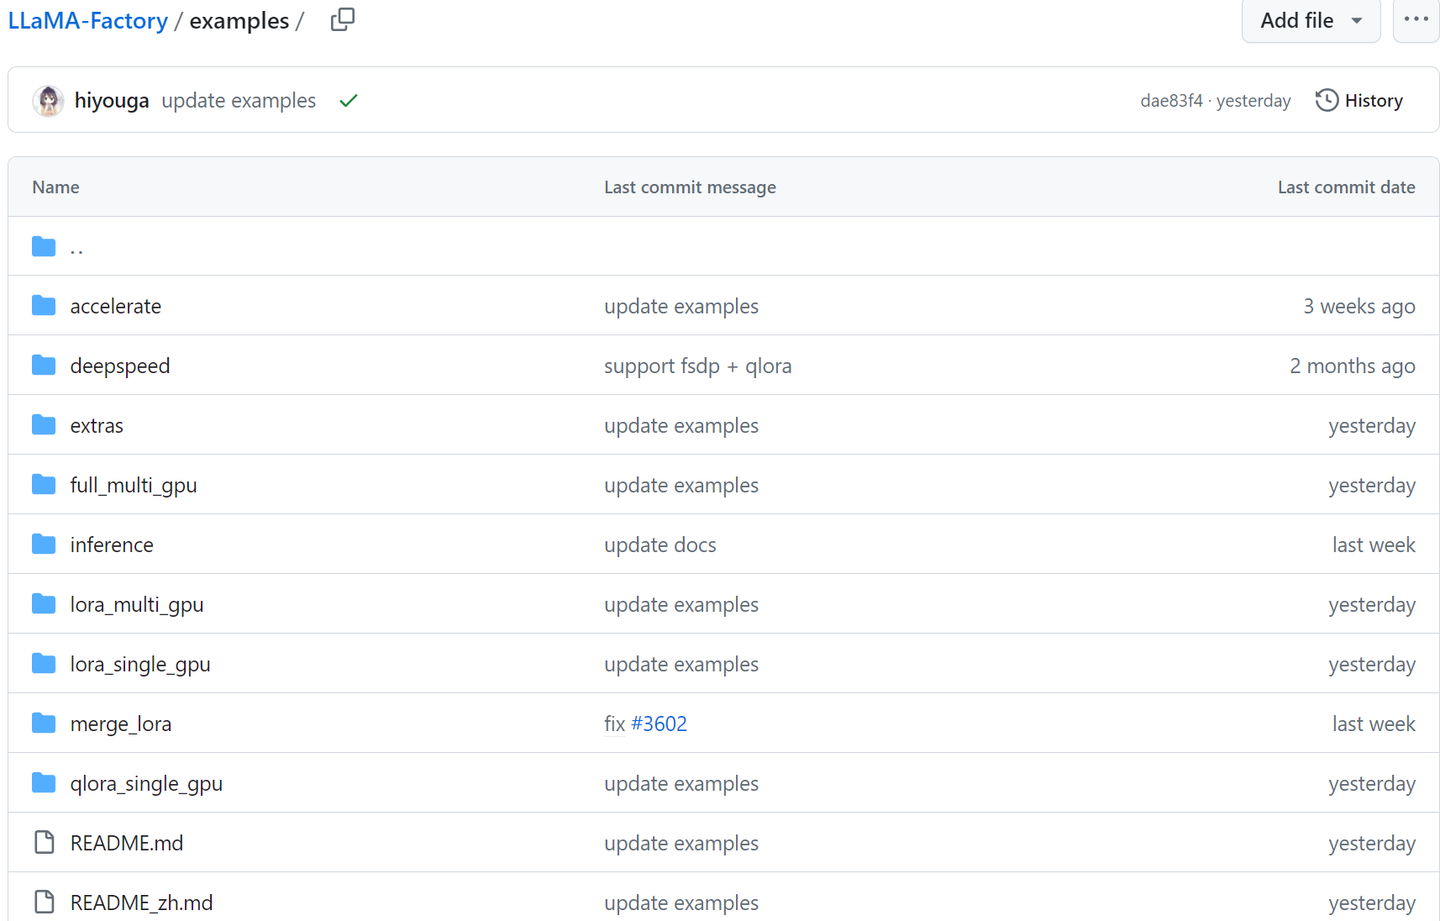Open the lora_single_gpu folder

coord(140,665)
